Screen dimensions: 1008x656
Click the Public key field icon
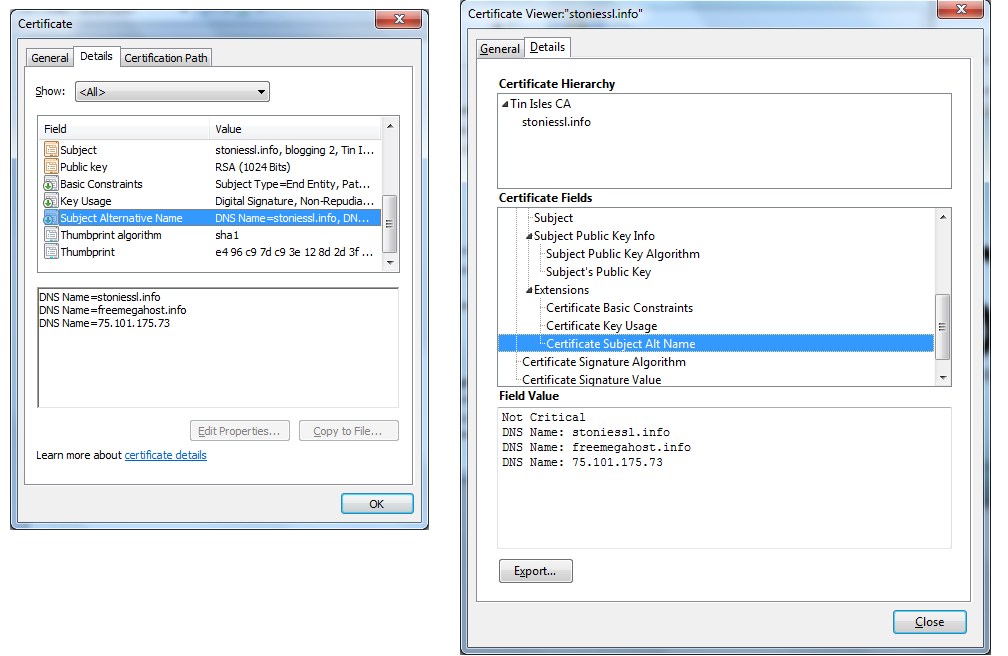(51, 167)
